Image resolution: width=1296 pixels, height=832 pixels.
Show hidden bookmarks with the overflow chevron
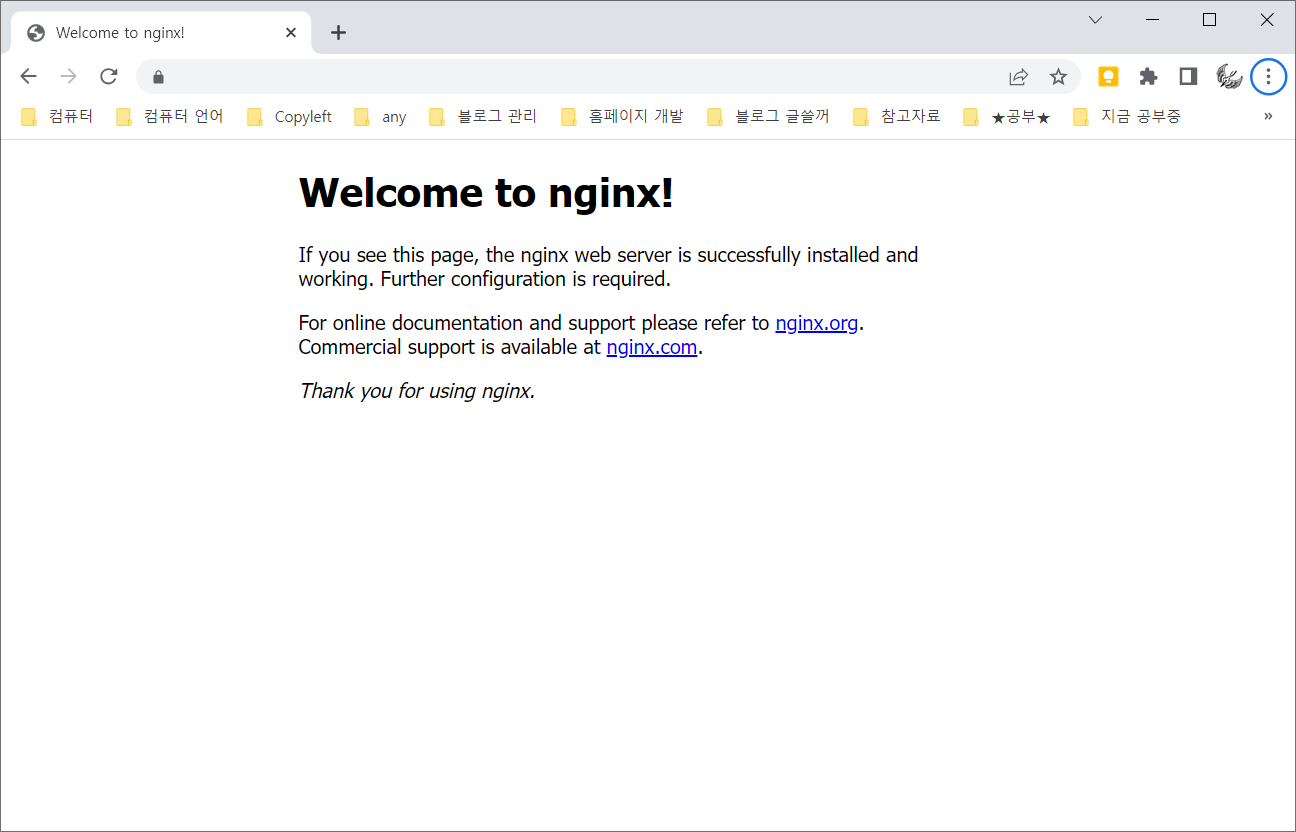[x=1268, y=116]
